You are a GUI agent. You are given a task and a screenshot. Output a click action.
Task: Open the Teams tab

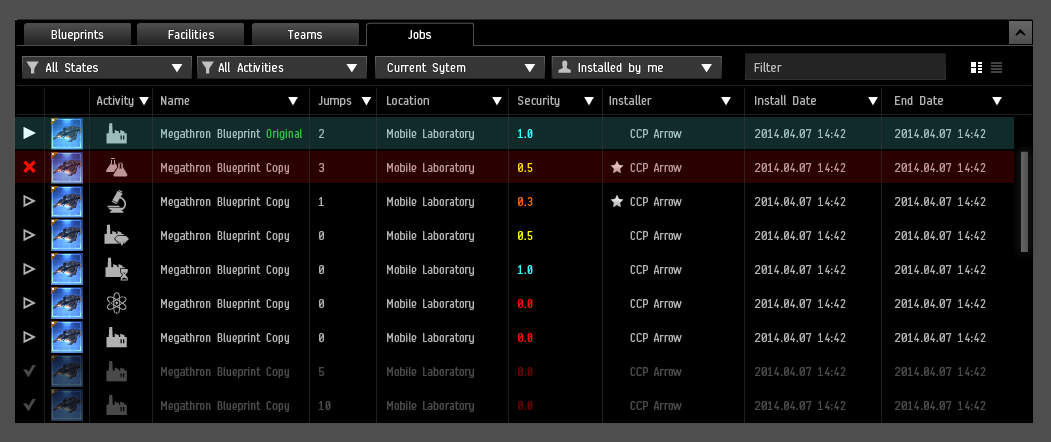pyautogui.click(x=305, y=34)
